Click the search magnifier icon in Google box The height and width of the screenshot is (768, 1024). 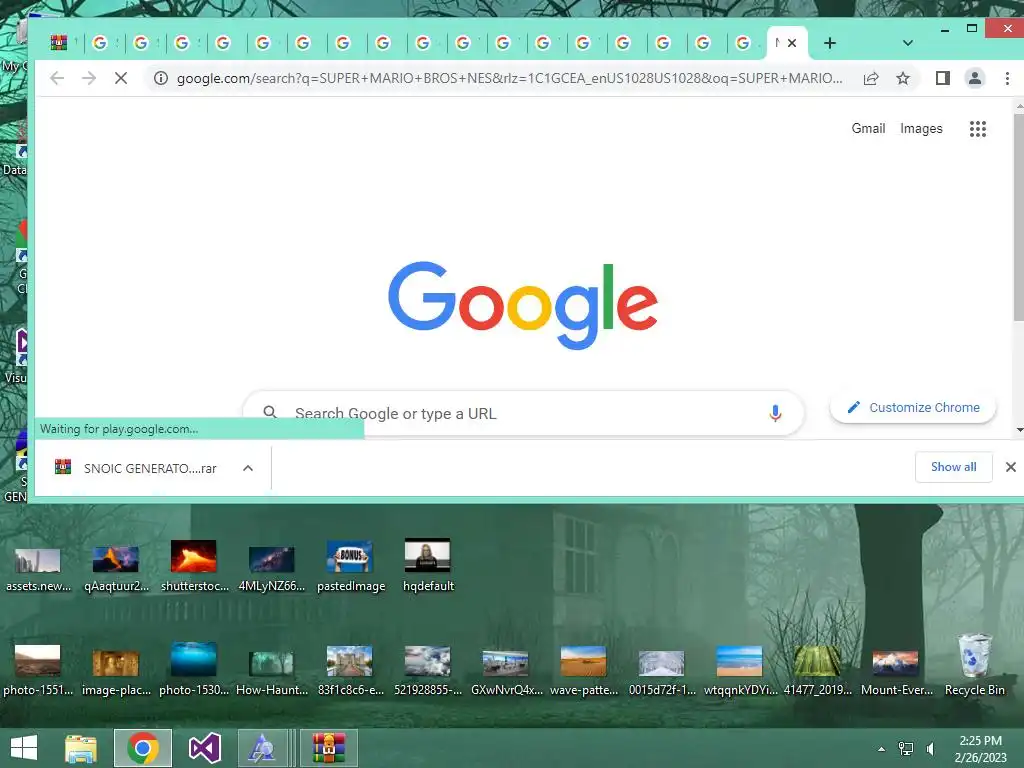tap(270, 412)
